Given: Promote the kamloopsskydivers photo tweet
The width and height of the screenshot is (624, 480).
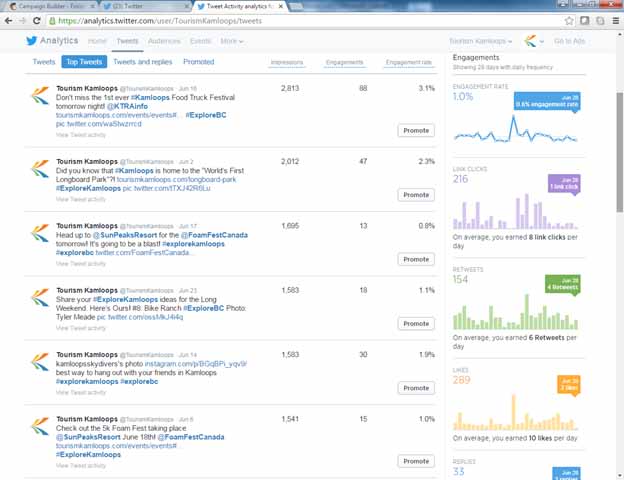Looking at the screenshot, I should pos(416,388).
